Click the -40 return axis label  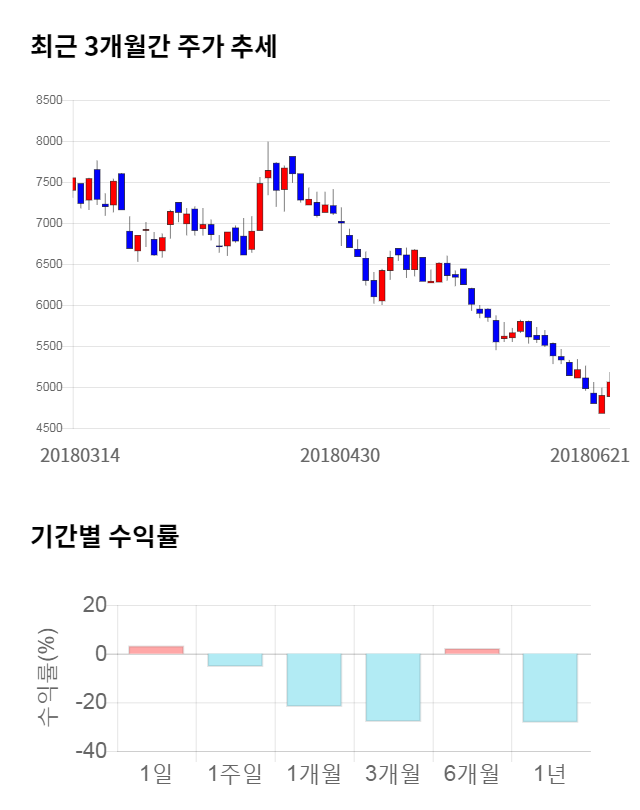tap(94, 751)
